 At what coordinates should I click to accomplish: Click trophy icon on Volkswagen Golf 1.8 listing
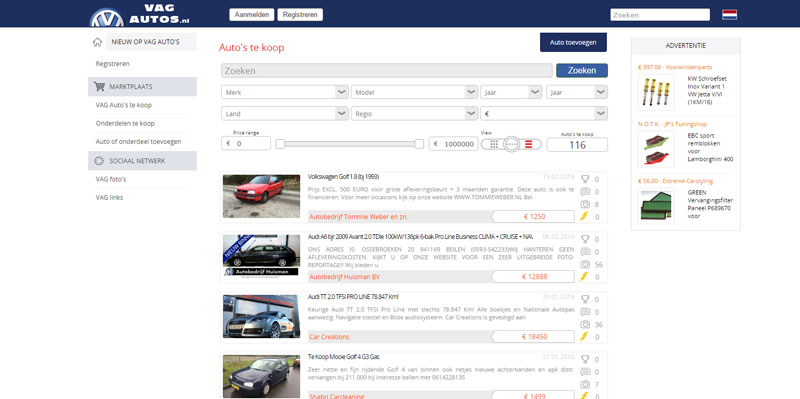click(x=585, y=179)
